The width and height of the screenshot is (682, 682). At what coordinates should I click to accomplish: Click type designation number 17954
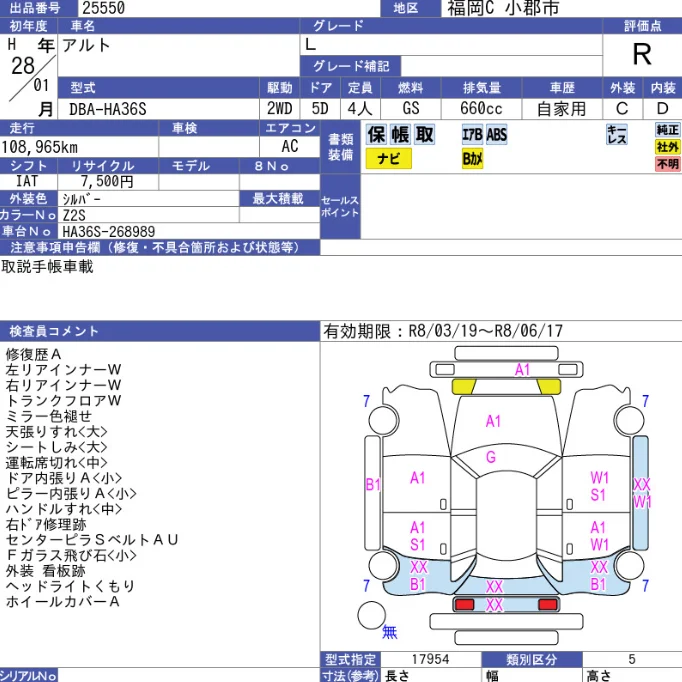coord(431,659)
